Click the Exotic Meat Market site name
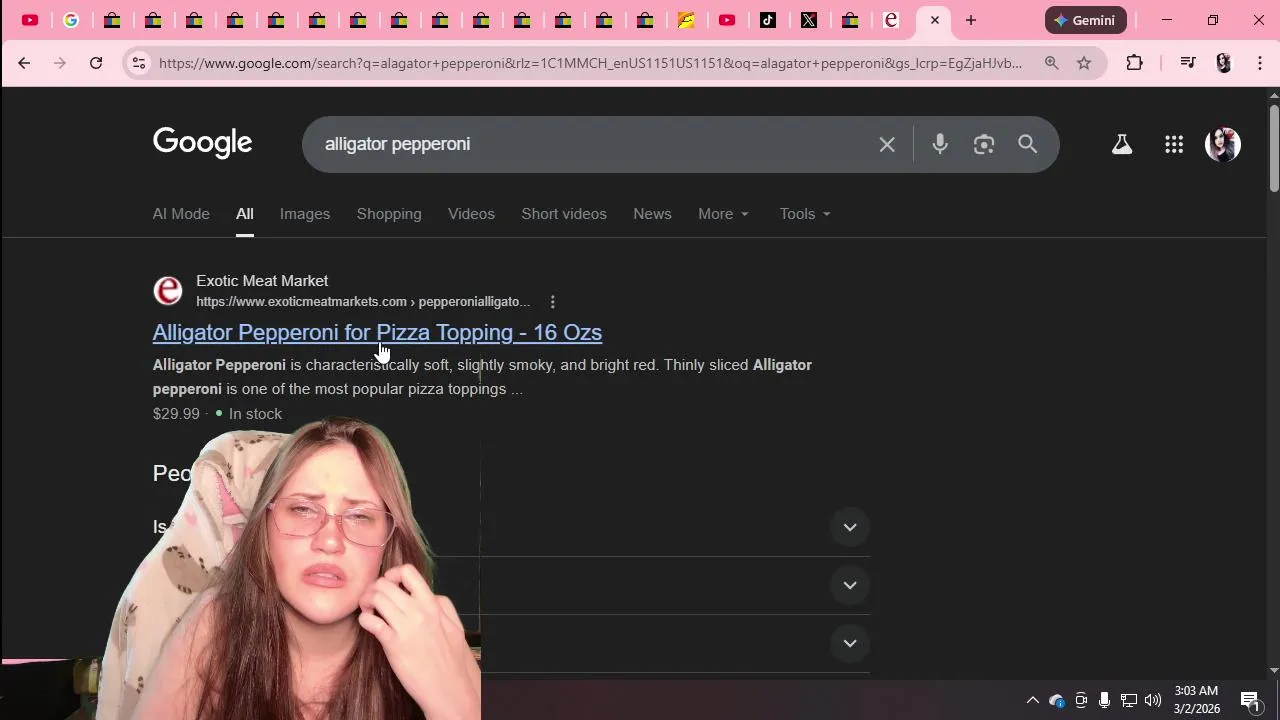This screenshot has height=720, width=1280. (262, 281)
